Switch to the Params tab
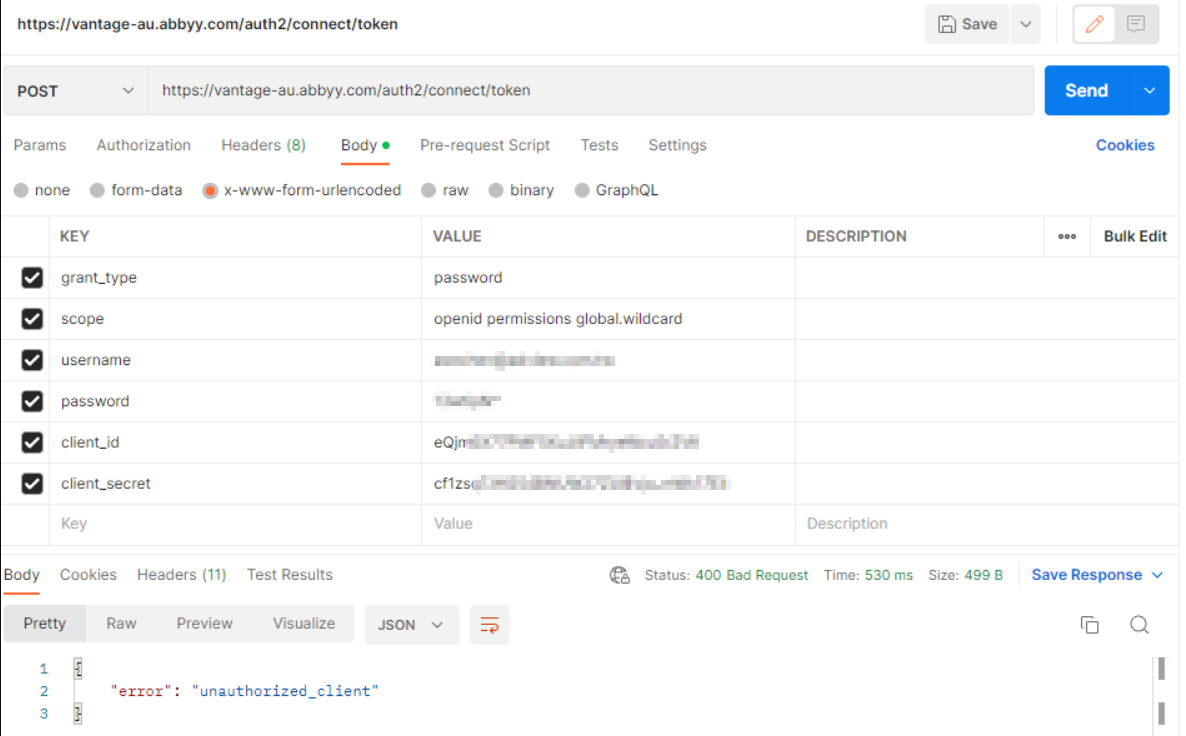The width and height of the screenshot is (1186, 736). pos(40,145)
